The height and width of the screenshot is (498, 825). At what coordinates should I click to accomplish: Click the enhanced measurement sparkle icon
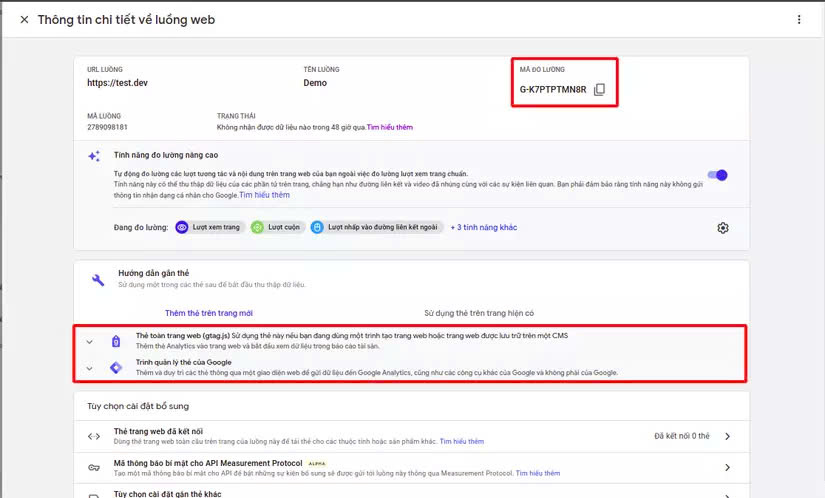pos(94,156)
